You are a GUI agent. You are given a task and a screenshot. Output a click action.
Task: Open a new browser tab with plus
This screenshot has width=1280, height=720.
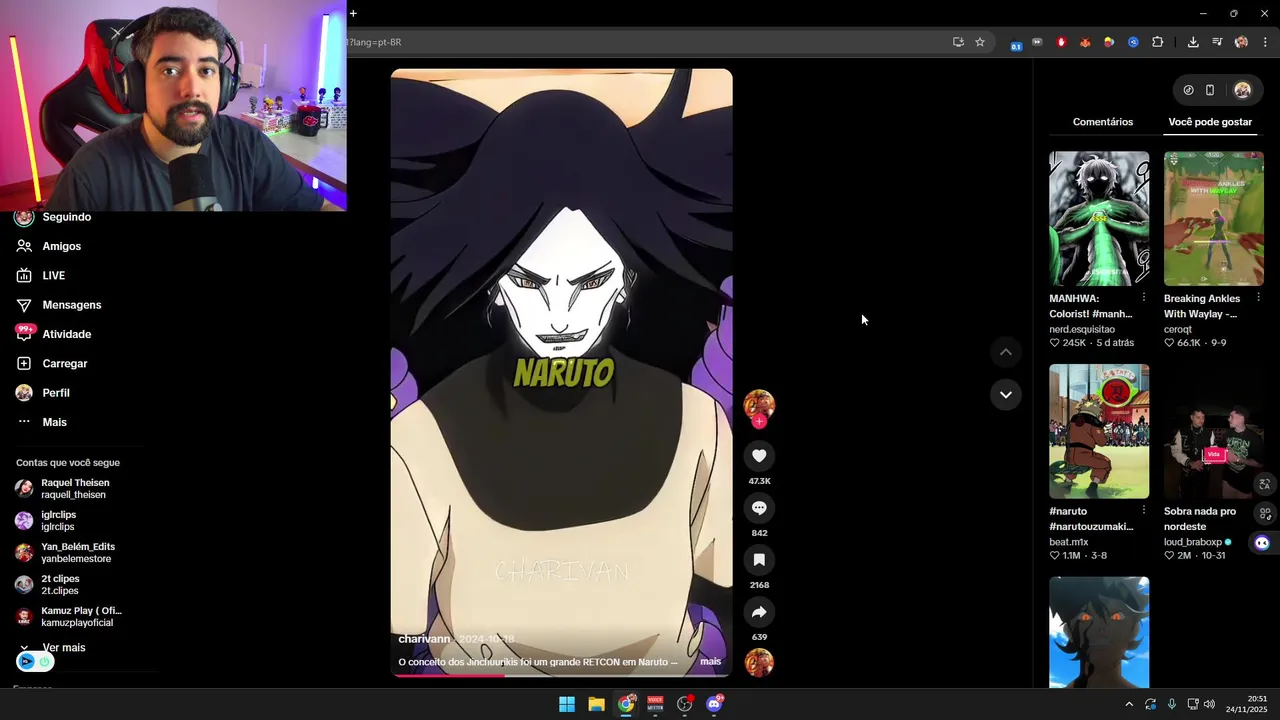[353, 13]
